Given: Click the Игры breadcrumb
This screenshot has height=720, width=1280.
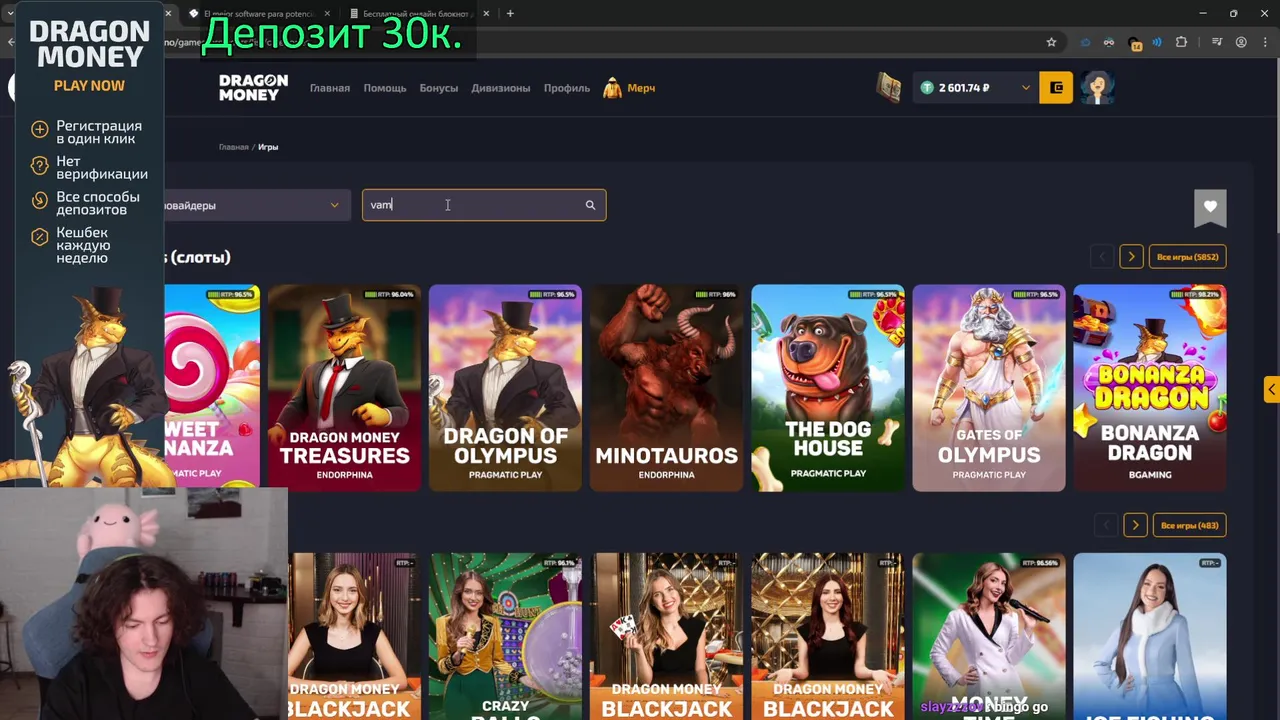Looking at the screenshot, I should 268,147.
